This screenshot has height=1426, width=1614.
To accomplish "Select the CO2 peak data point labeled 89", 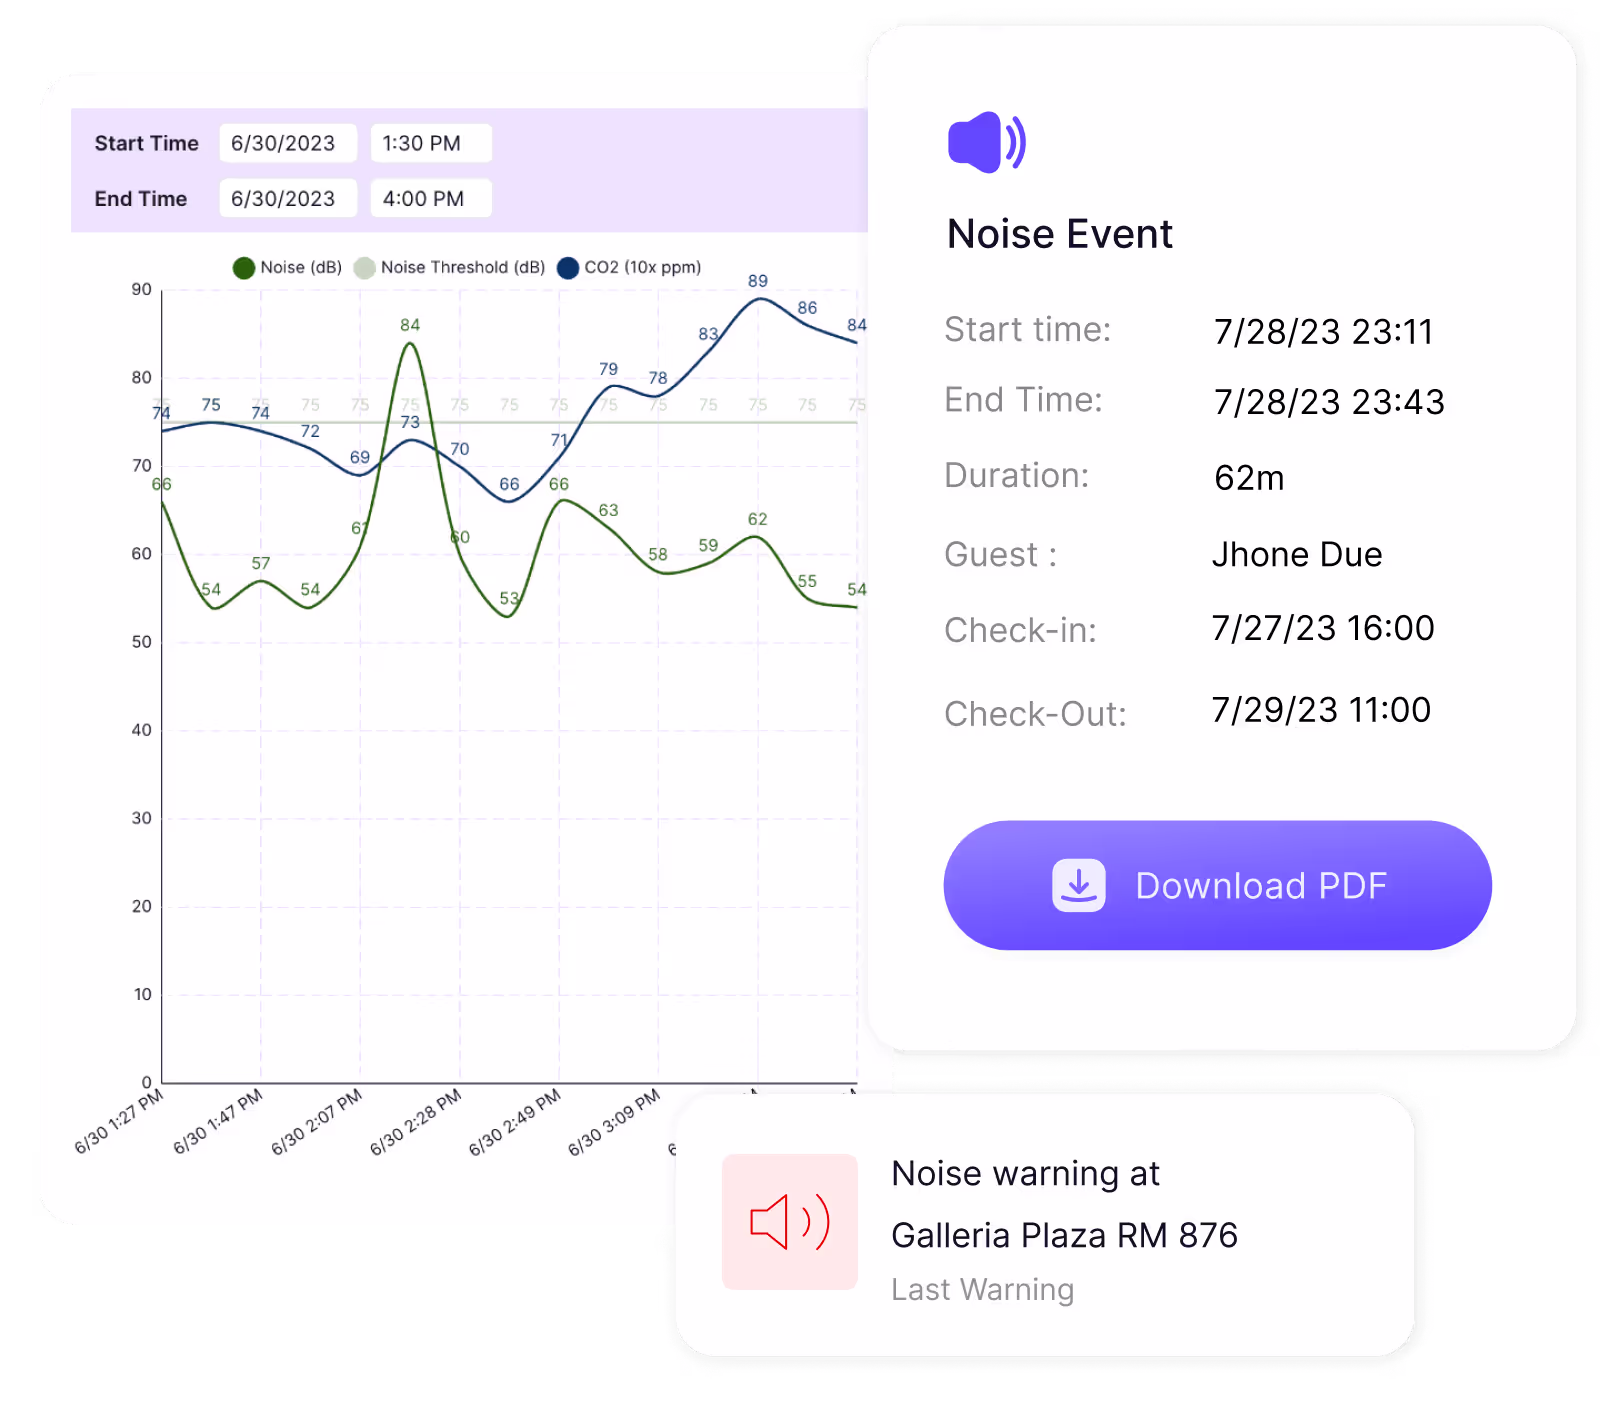I will [759, 299].
